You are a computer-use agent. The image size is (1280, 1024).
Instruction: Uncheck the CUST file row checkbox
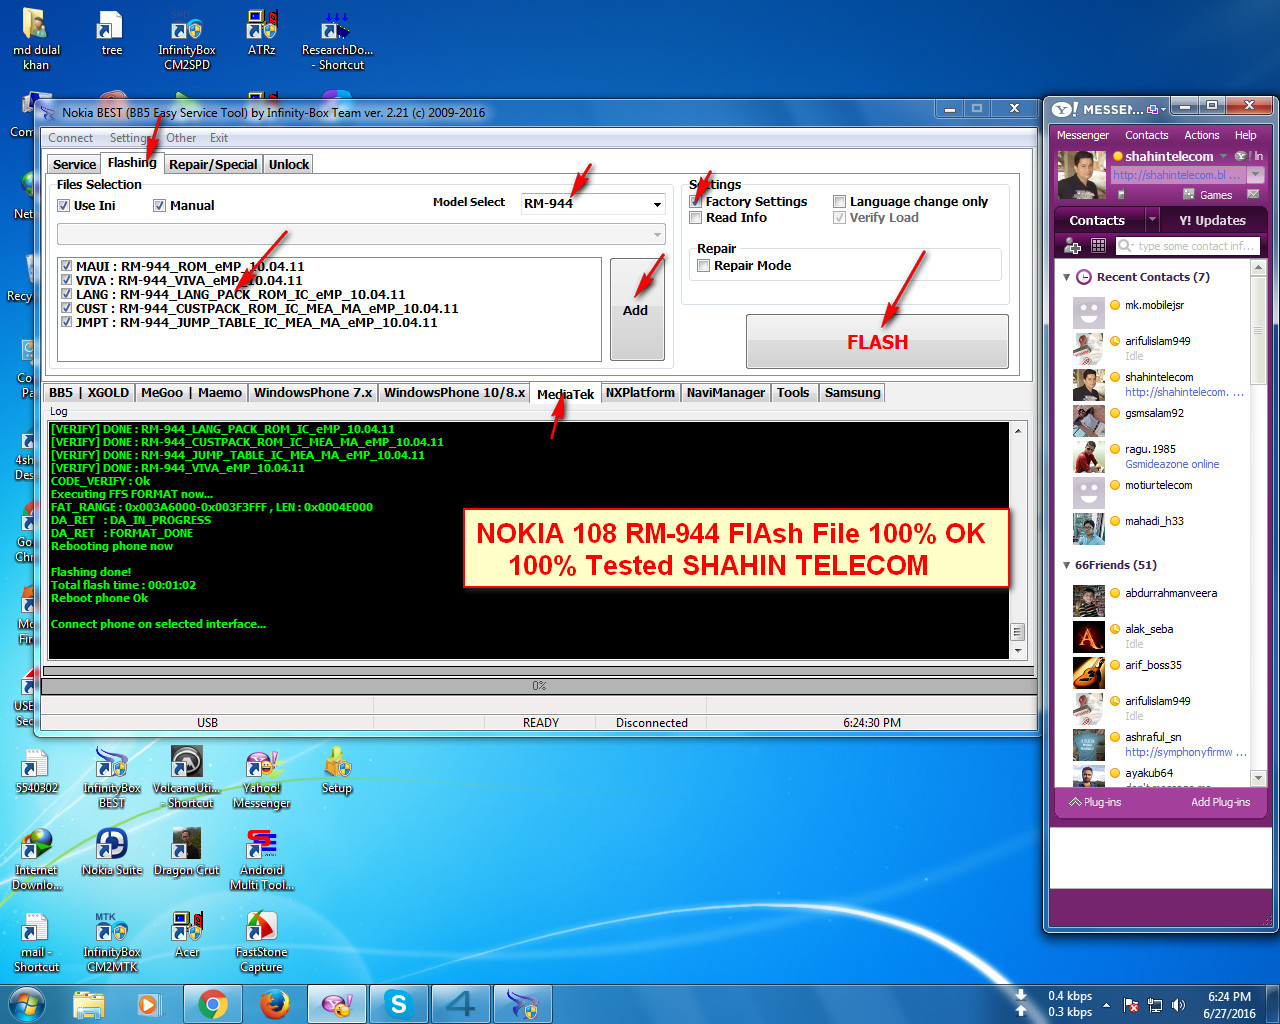[66, 308]
